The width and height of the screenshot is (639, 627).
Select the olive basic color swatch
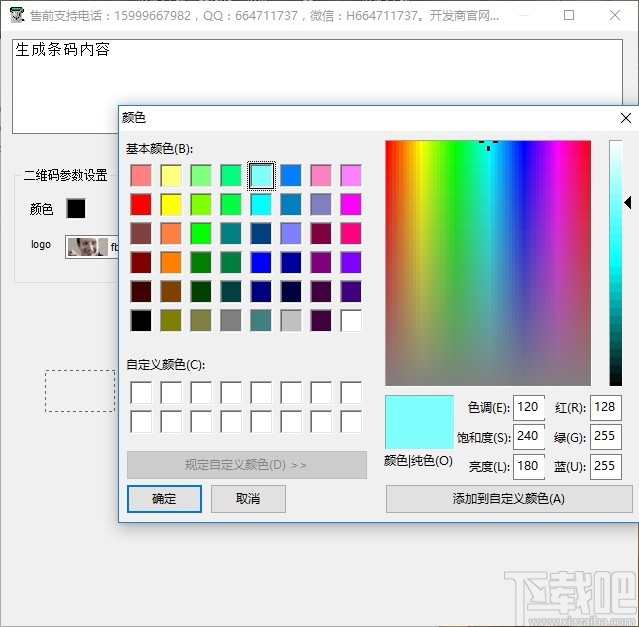171,321
